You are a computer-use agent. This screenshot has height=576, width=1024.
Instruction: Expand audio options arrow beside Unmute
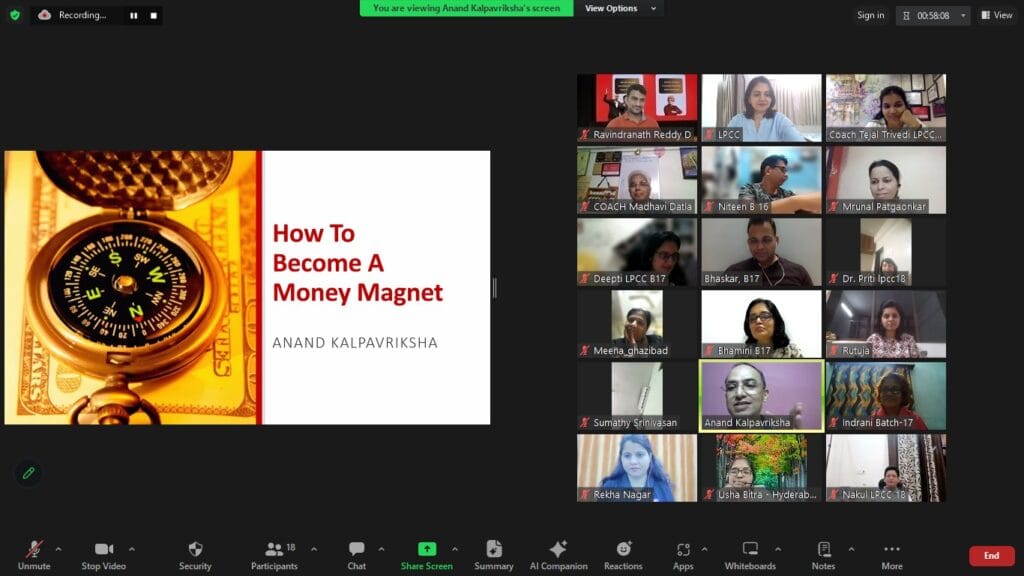[x=58, y=549]
